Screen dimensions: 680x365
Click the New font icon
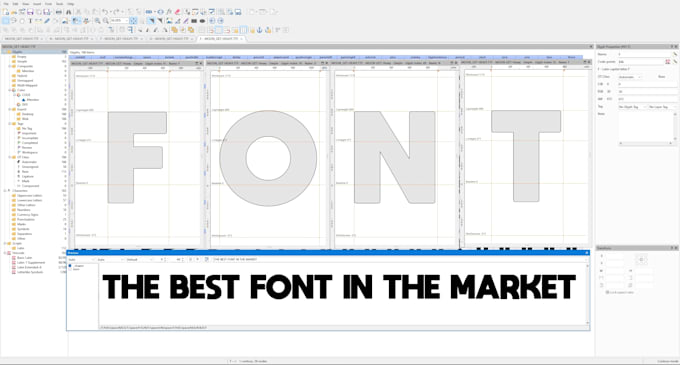pos(6,12)
